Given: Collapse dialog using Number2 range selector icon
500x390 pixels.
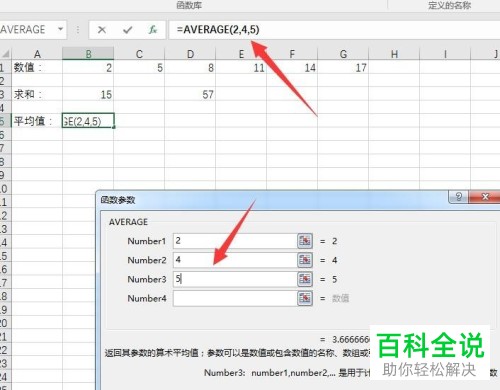Looking at the screenshot, I should [305, 260].
